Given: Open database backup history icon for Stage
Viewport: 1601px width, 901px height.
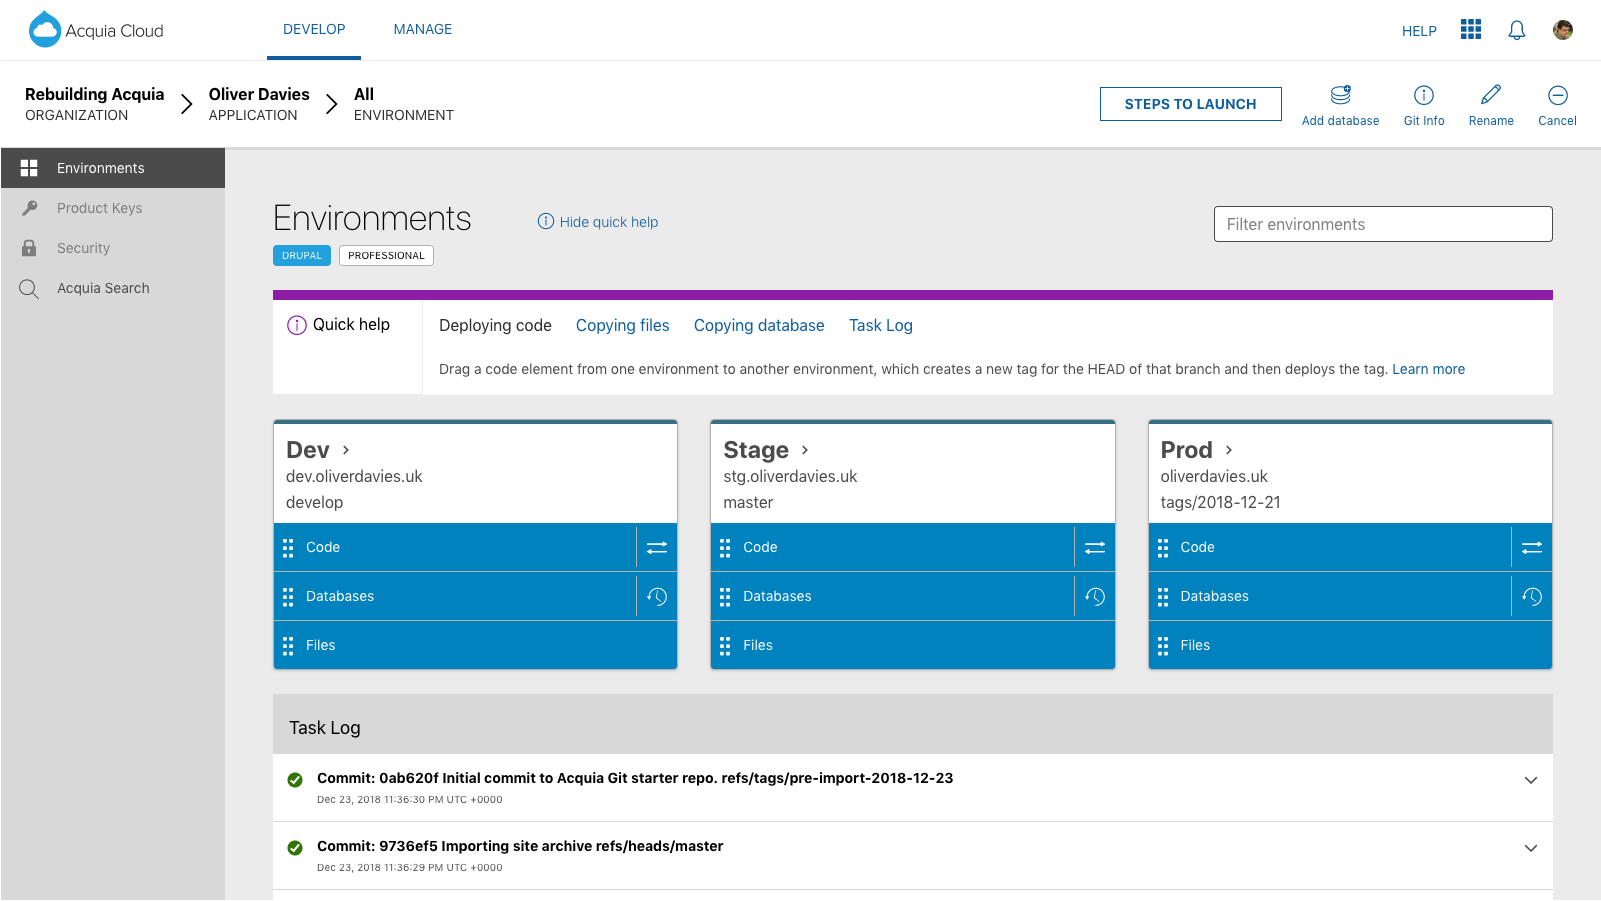Looking at the screenshot, I should coord(1095,596).
